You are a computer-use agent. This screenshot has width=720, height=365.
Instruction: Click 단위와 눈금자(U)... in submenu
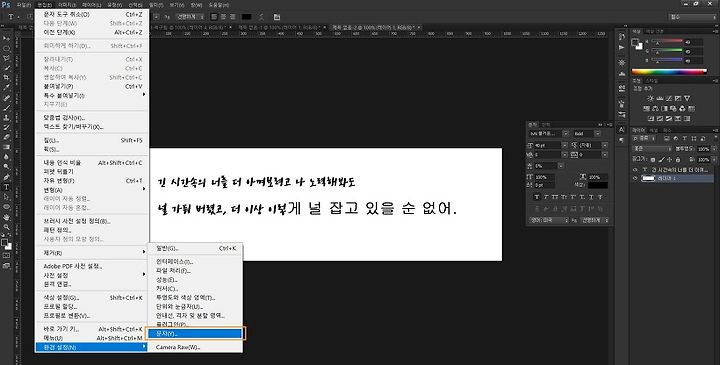click(194, 307)
